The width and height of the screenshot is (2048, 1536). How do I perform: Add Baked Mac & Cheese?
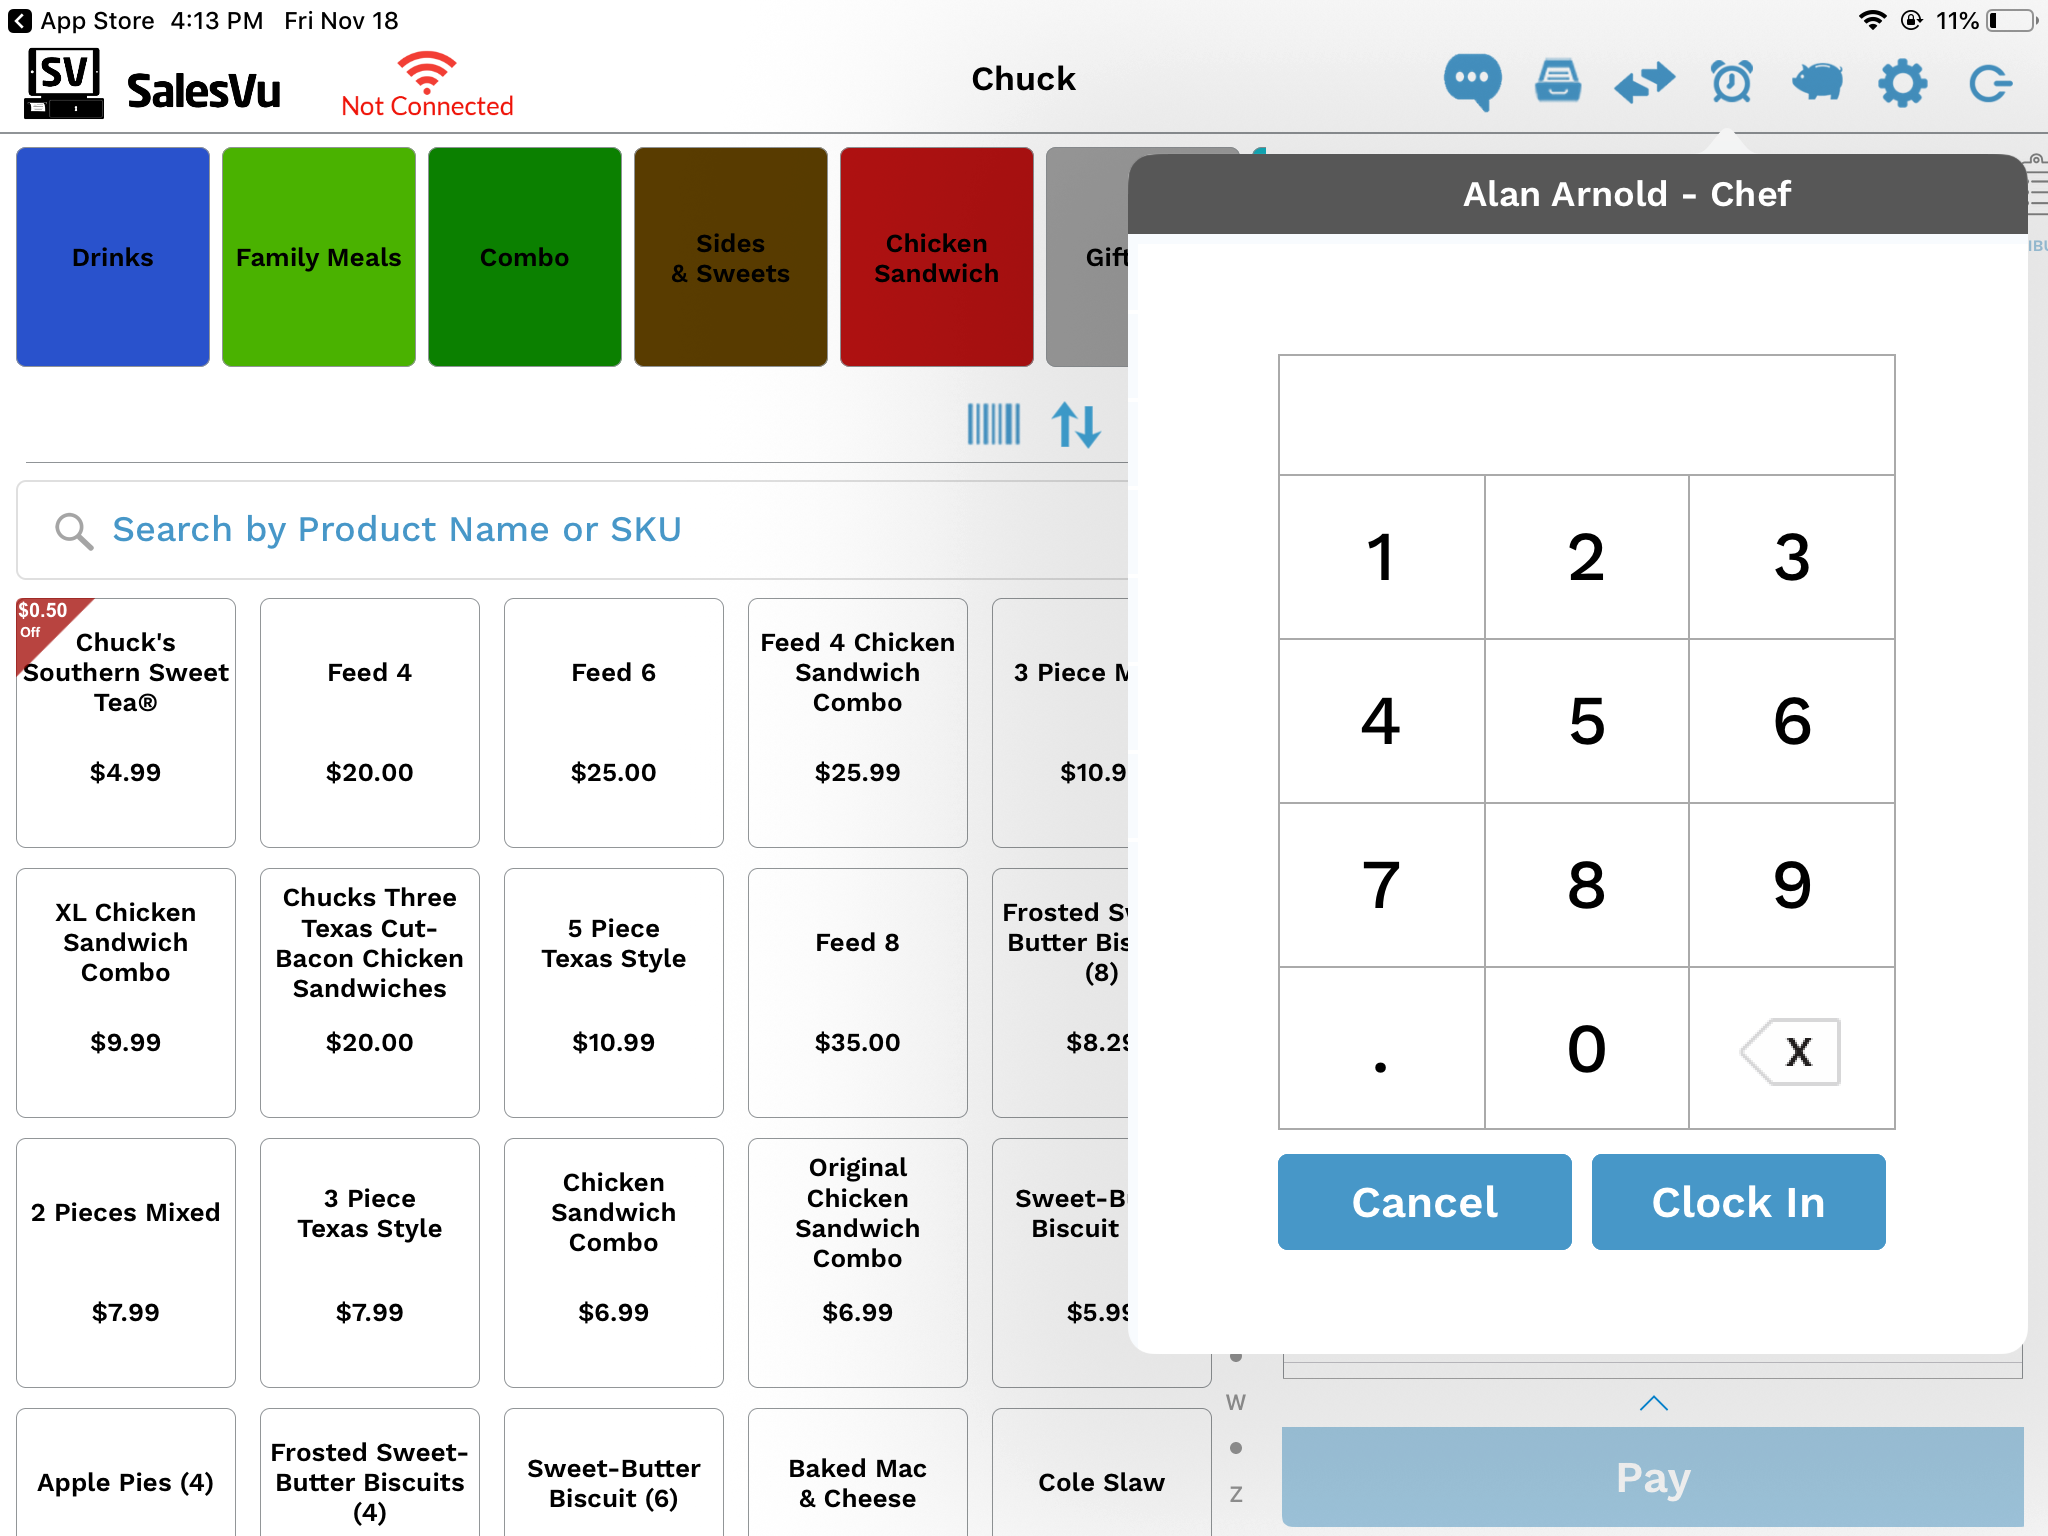coord(858,1472)
